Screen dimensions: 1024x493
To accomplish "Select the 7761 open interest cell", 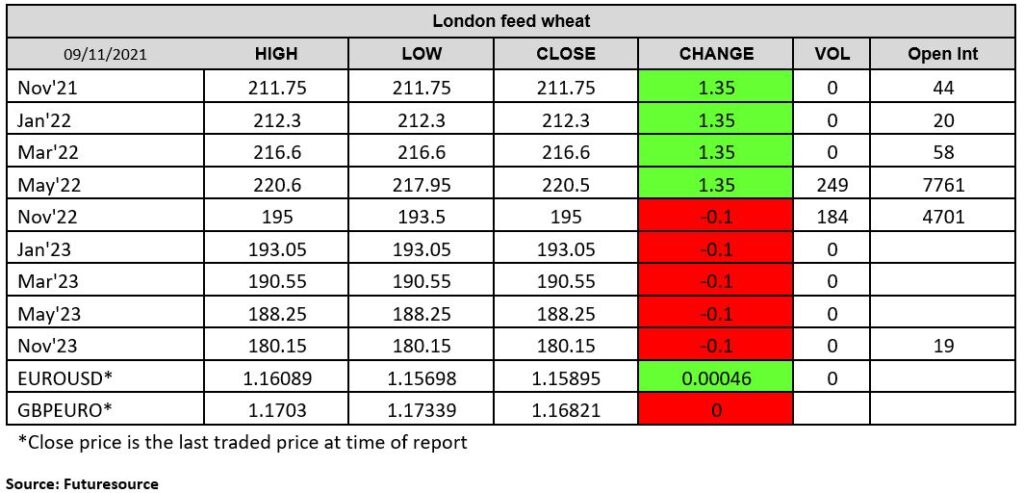I will click(x=943, y=185).
